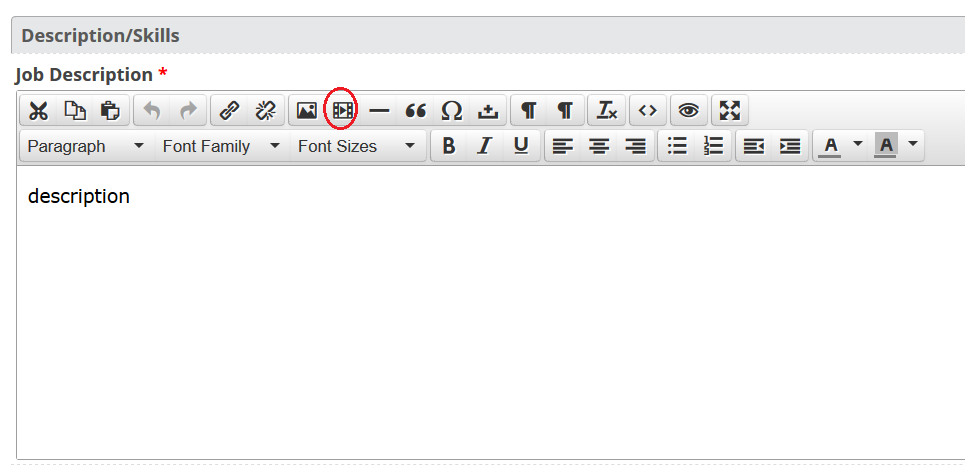Screen dimensions: 965x471
Task: Expand background color options arrow
Action: pos(913,145)
